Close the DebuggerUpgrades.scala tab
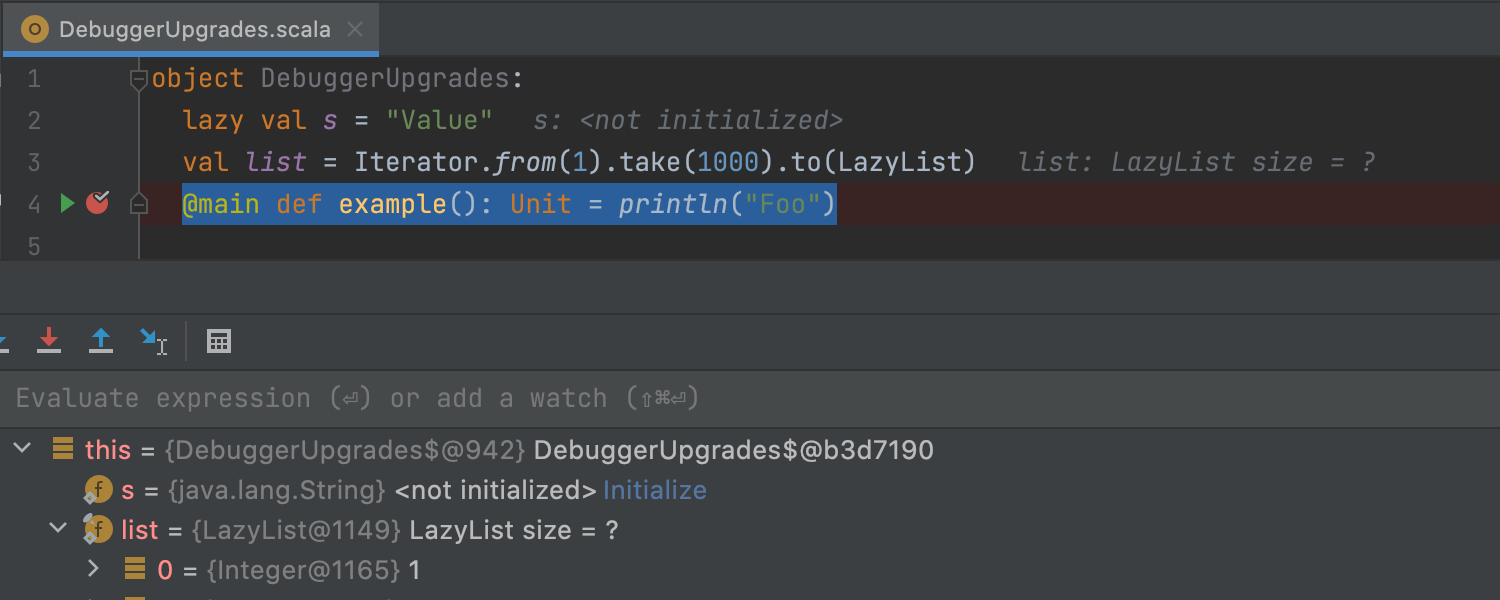The height and width of the screenshot is (600, 1500). coord(354,29)
